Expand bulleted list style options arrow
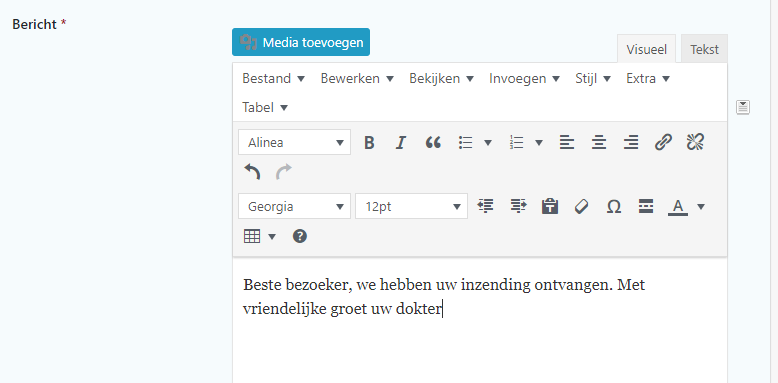The height and width of the screenshot is (383, 778). coord(488,143)
